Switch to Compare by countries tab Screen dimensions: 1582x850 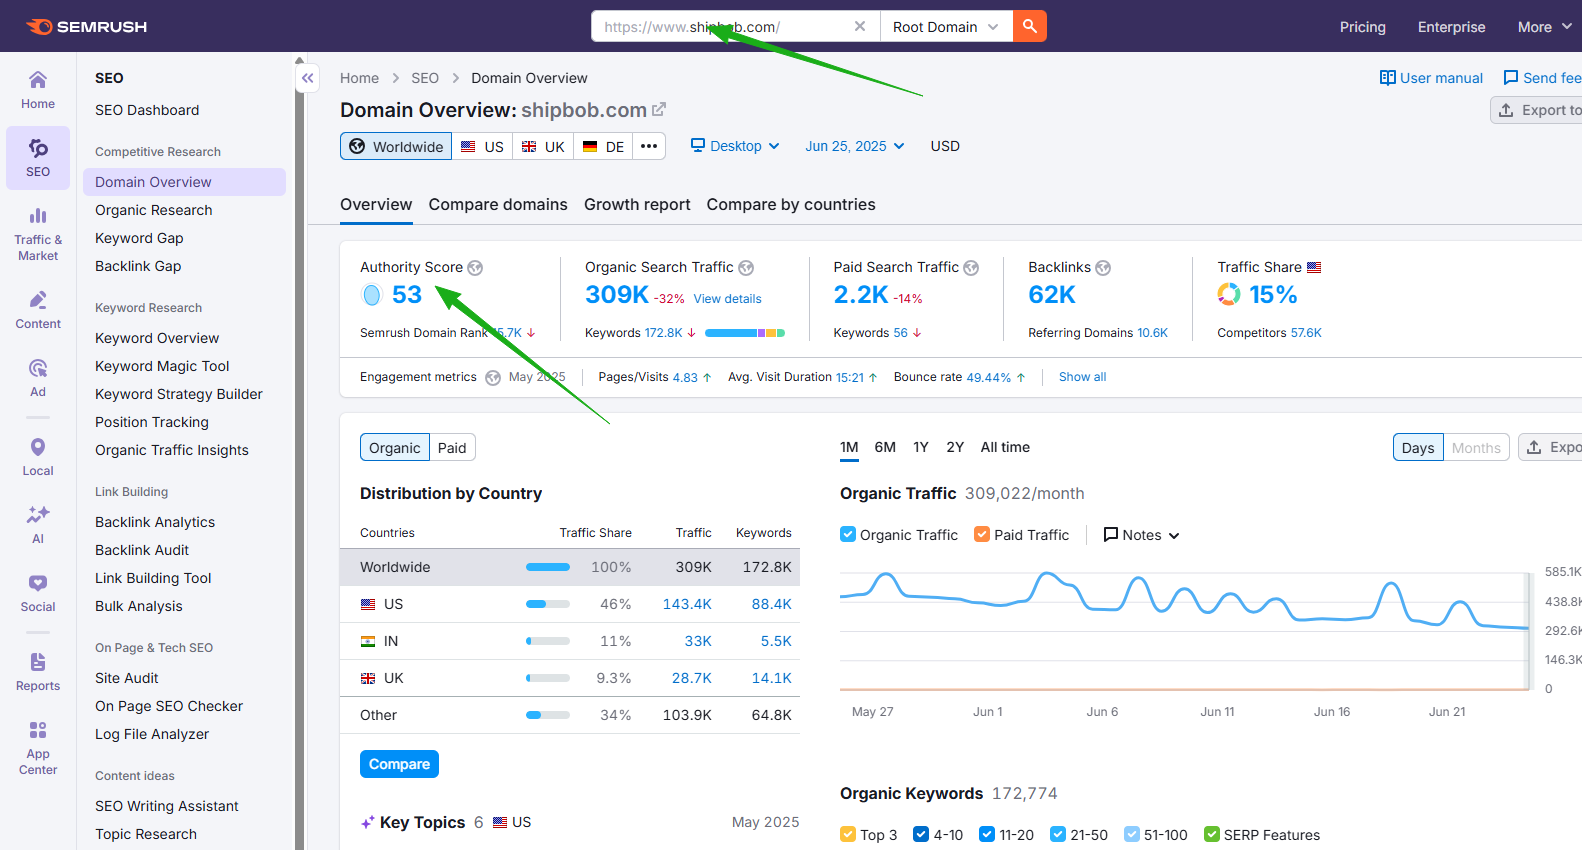791,204
